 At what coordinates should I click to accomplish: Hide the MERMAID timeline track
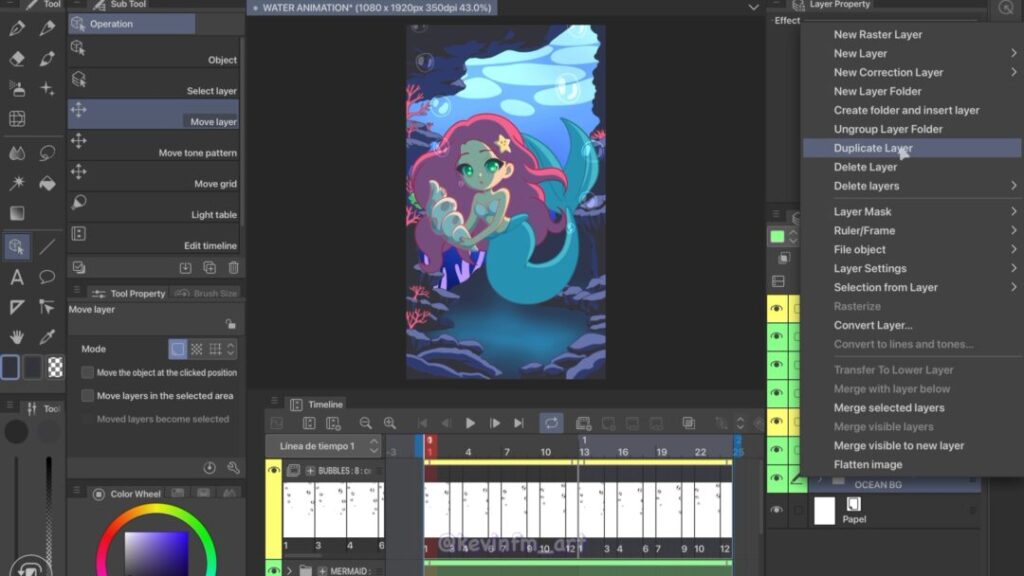click(274, 570)
